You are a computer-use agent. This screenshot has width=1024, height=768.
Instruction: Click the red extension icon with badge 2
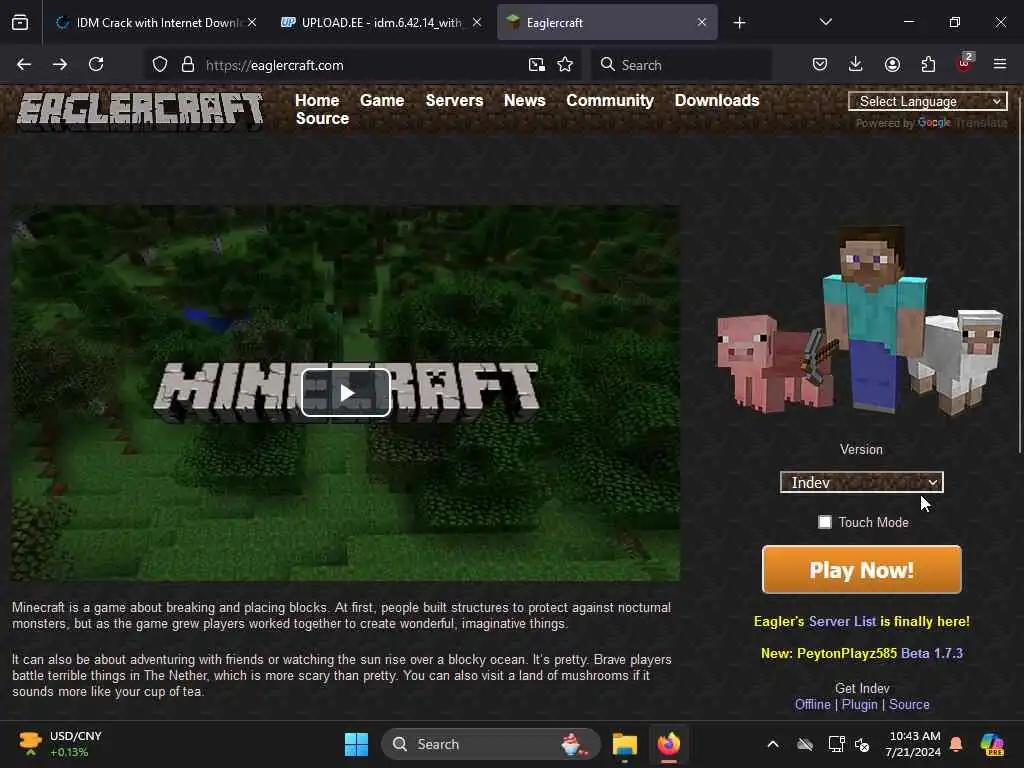coord(965,63)
